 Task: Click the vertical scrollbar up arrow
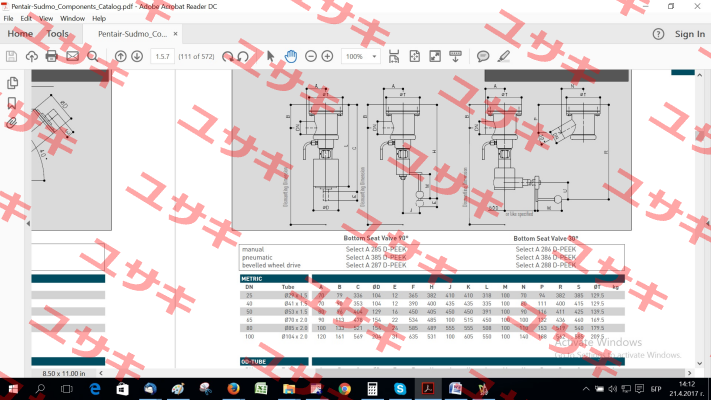tap(700, 75)
